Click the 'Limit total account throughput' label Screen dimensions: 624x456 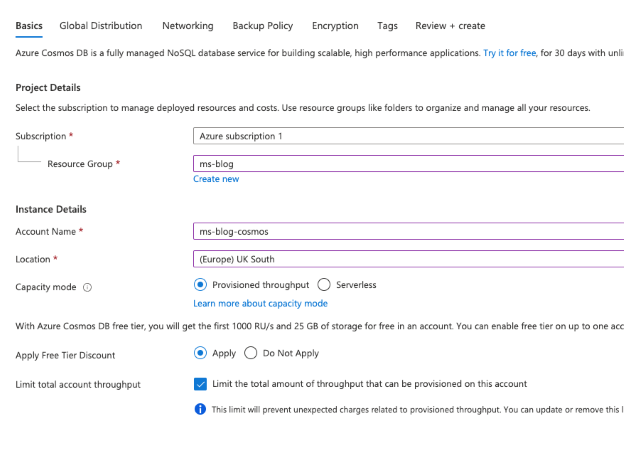click(78, 385)
